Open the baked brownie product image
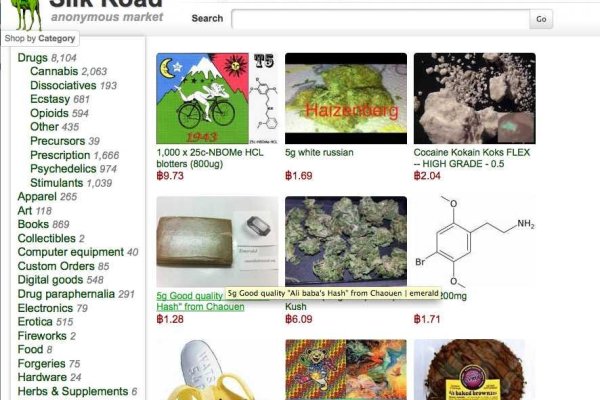 474,370
